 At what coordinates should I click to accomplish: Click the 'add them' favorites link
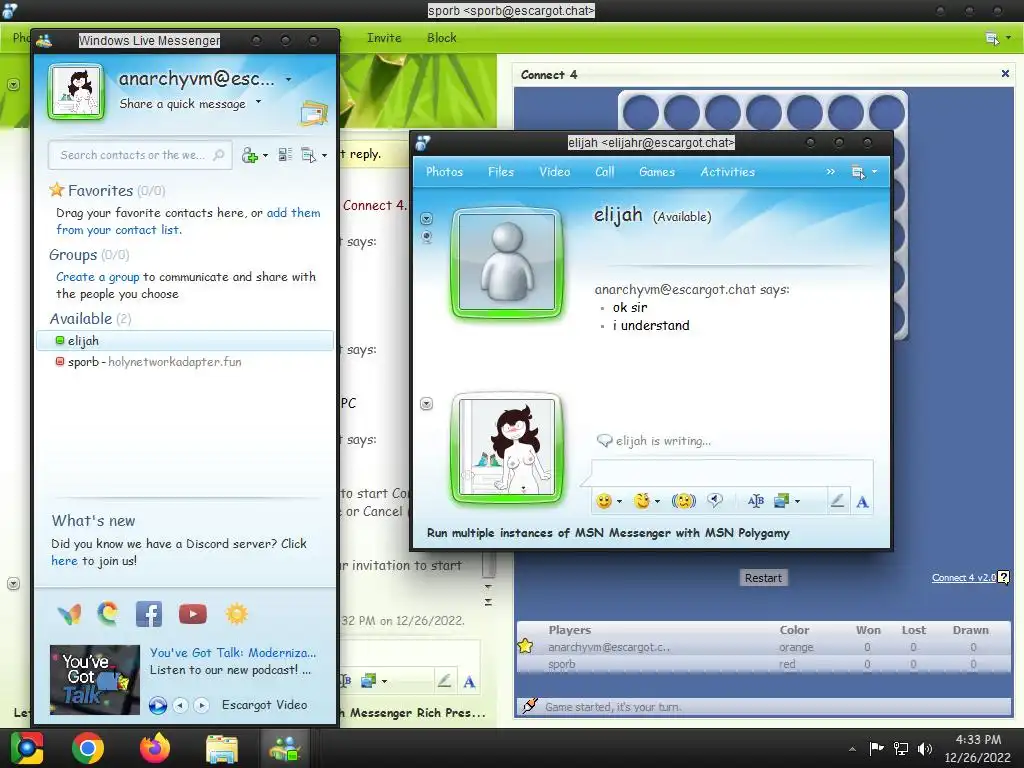[293, 213]
